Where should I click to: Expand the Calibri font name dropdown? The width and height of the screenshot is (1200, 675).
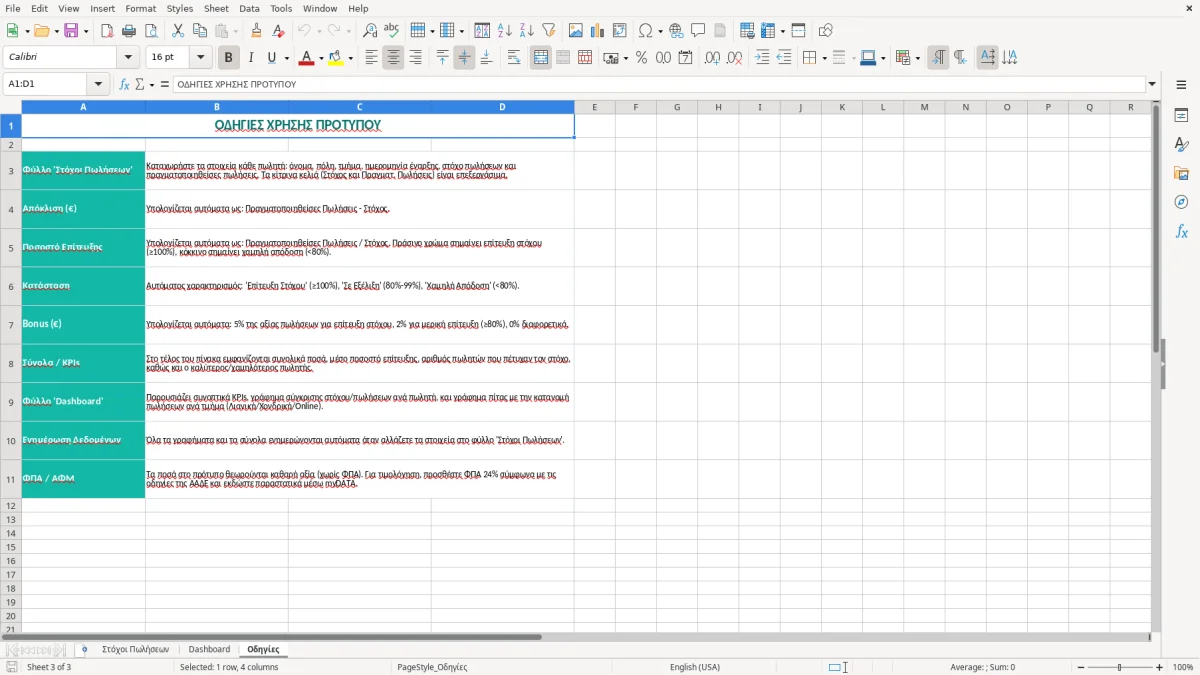click(128, 58)
